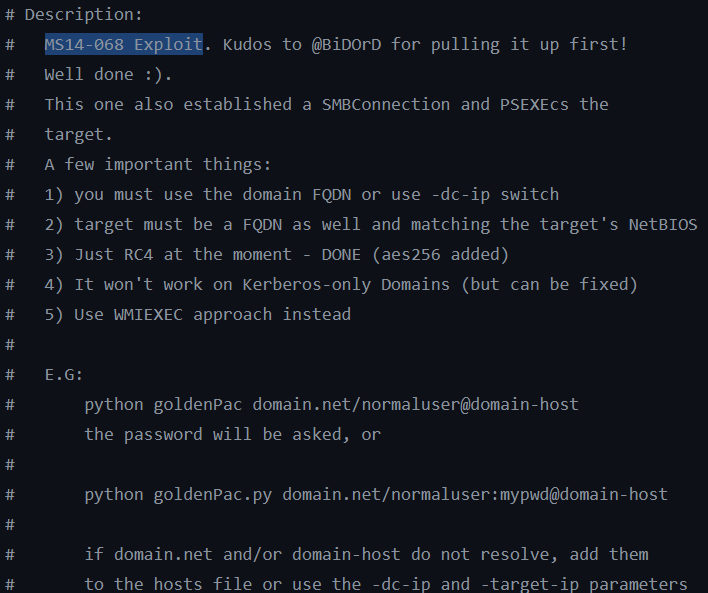708x593 pixels.
Task: Click '(aes256 added)' in item 3
Action: click(x=440, y=254)
